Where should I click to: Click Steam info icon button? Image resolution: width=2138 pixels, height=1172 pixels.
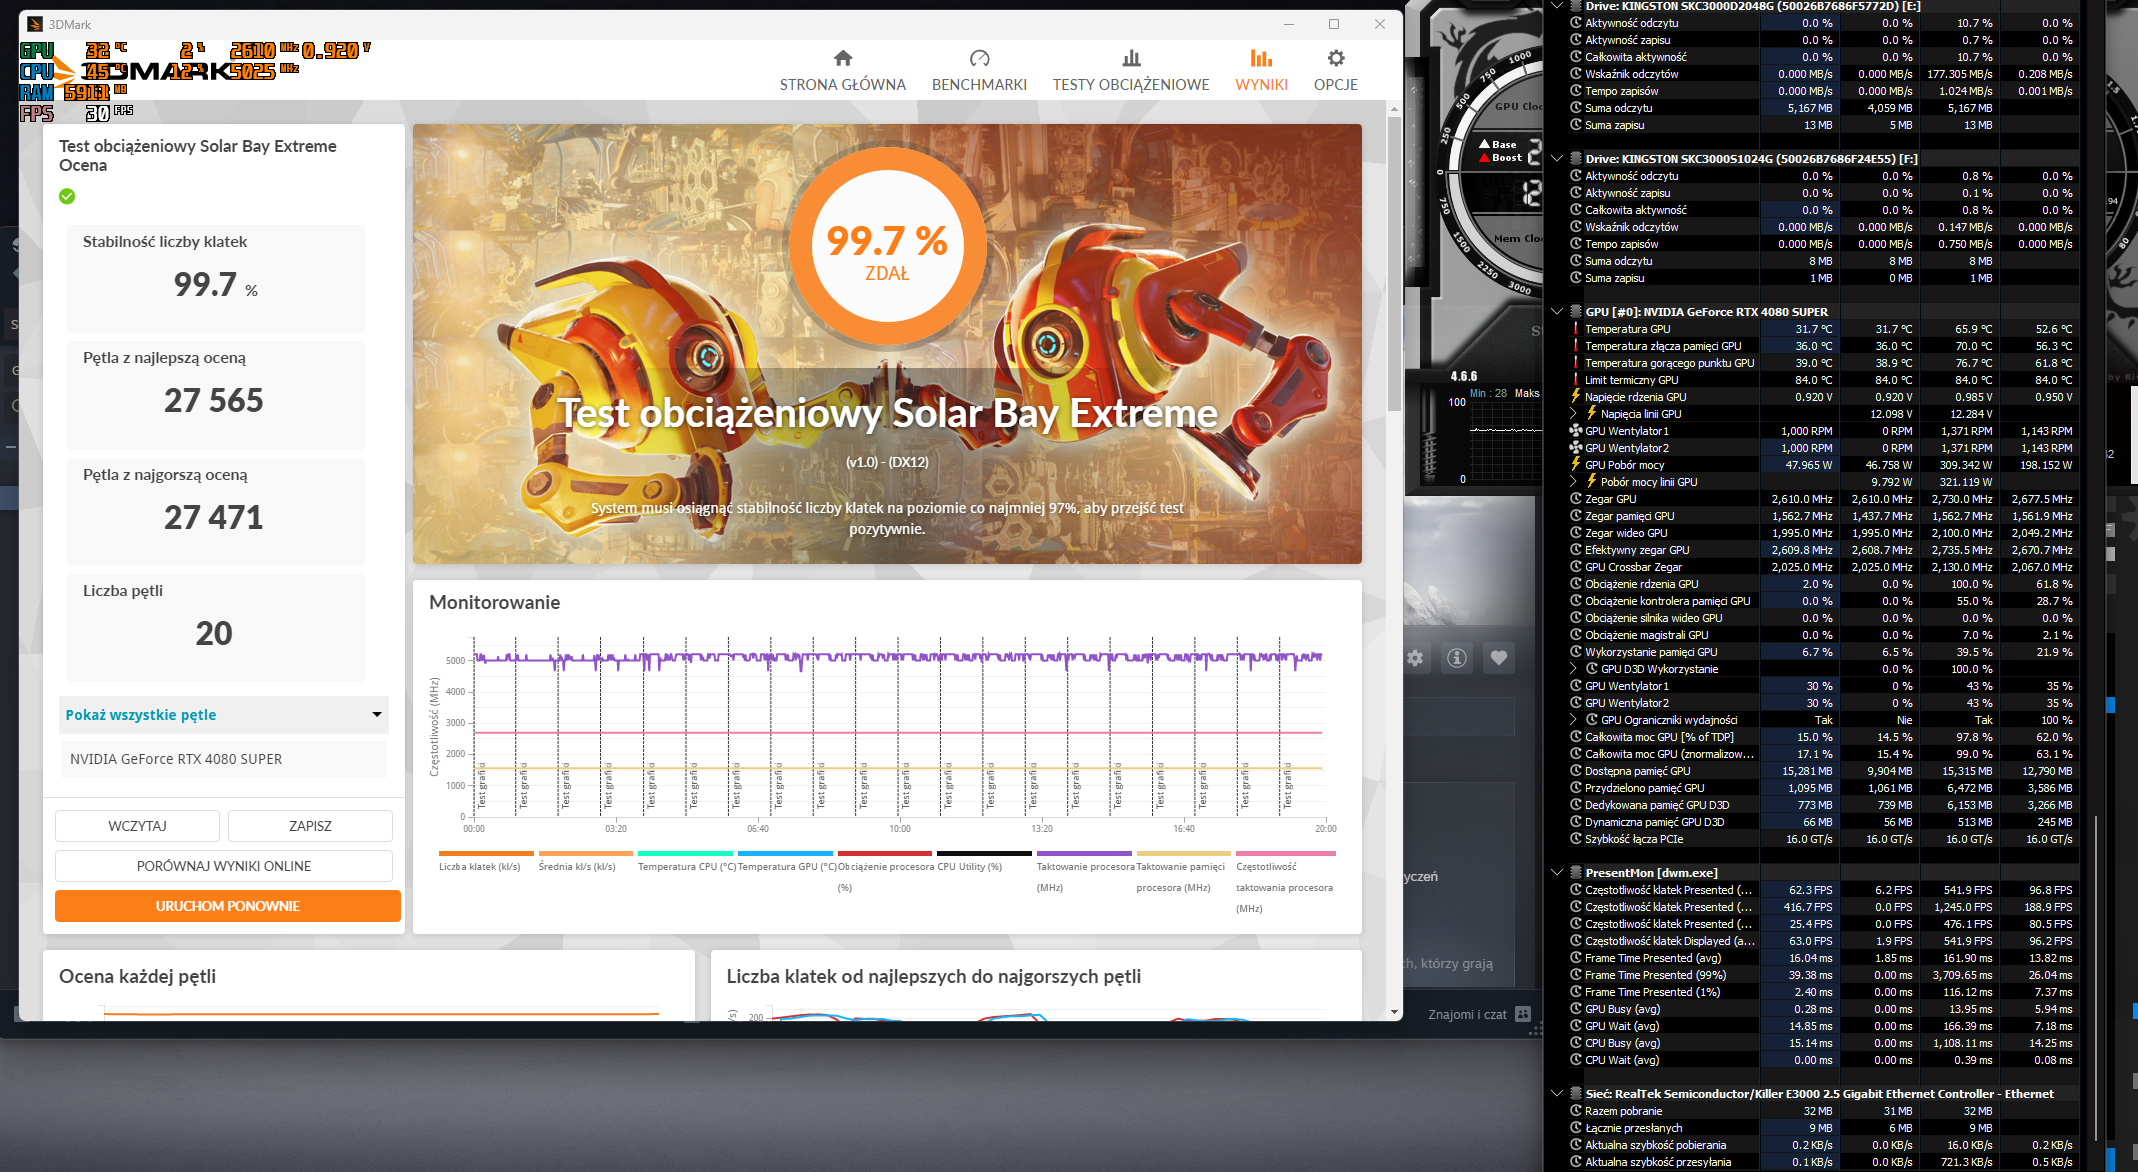pos(1457,658)
